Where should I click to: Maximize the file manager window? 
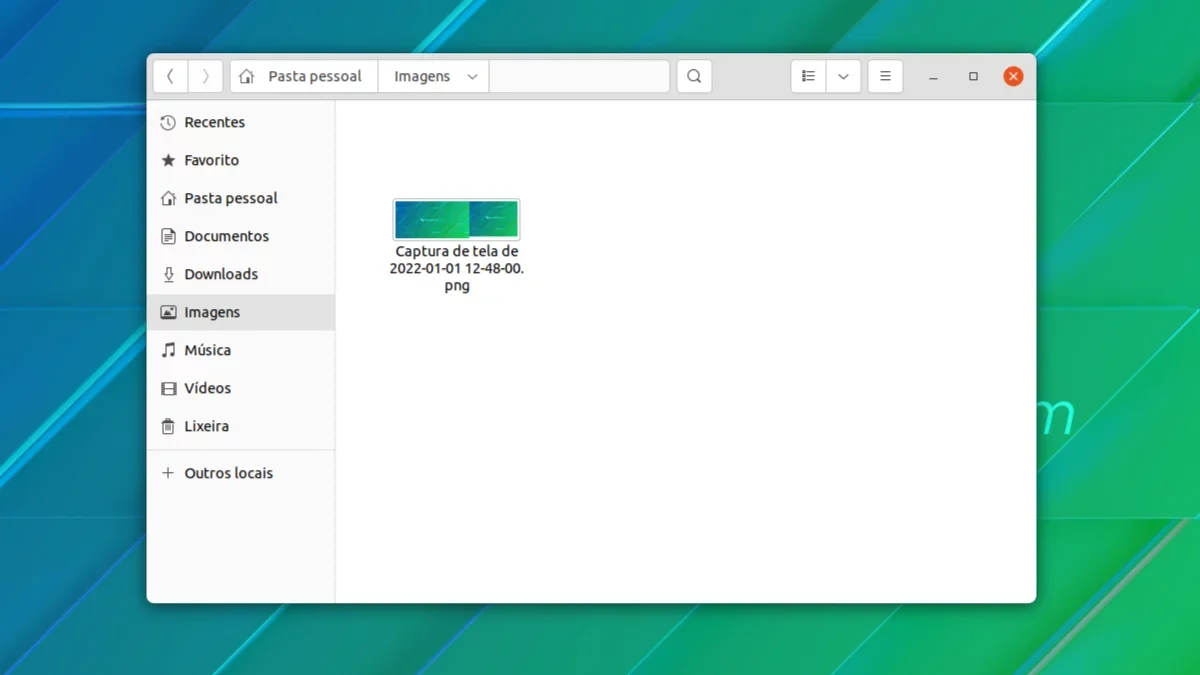[973, 76]
